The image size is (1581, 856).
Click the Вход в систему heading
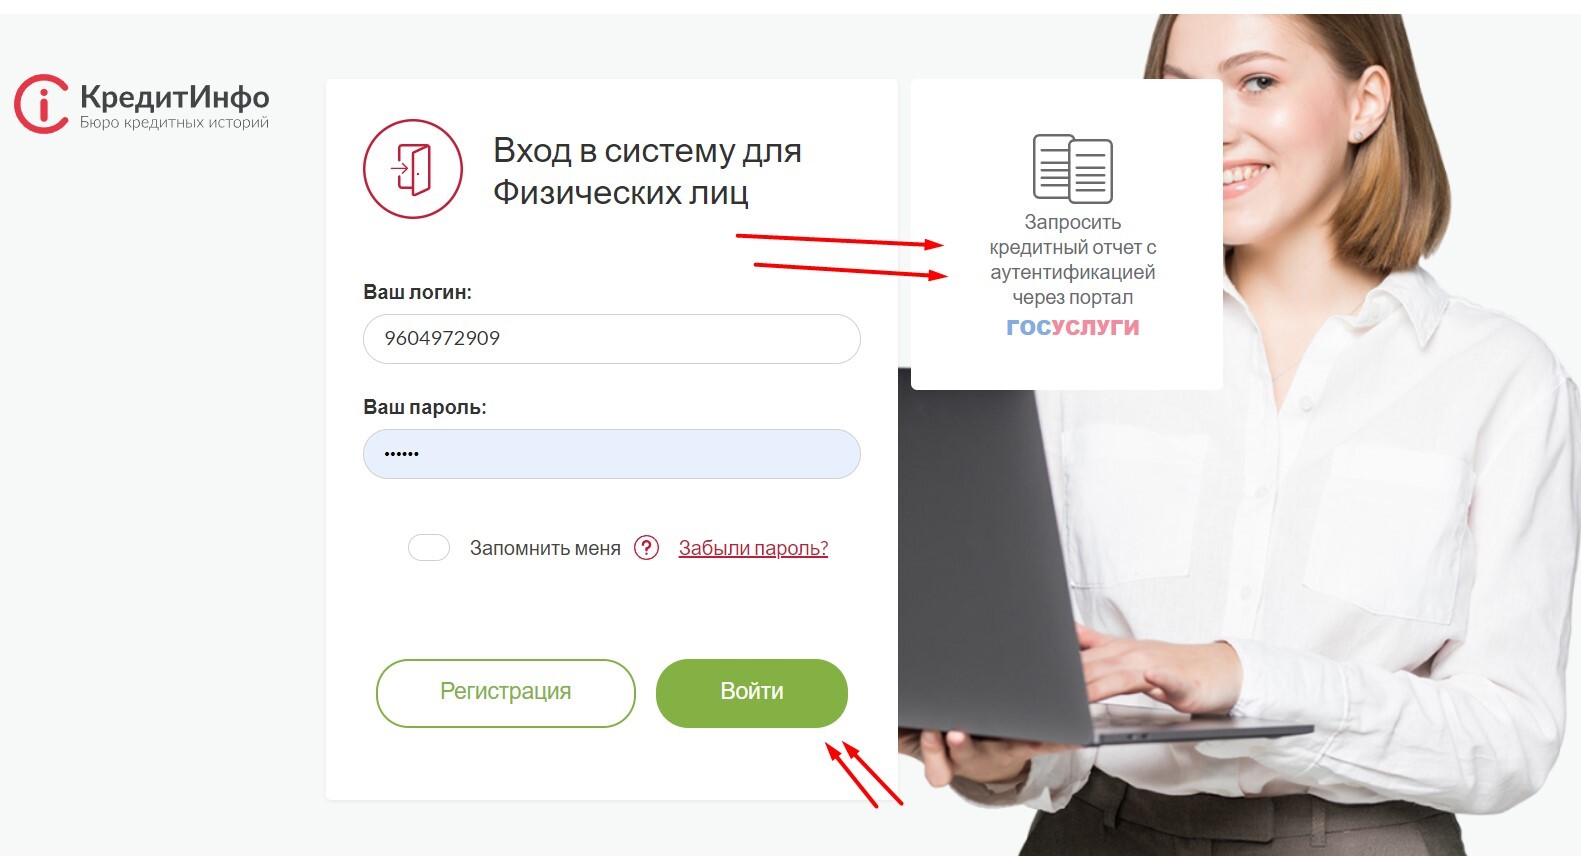tap(647, 171)
